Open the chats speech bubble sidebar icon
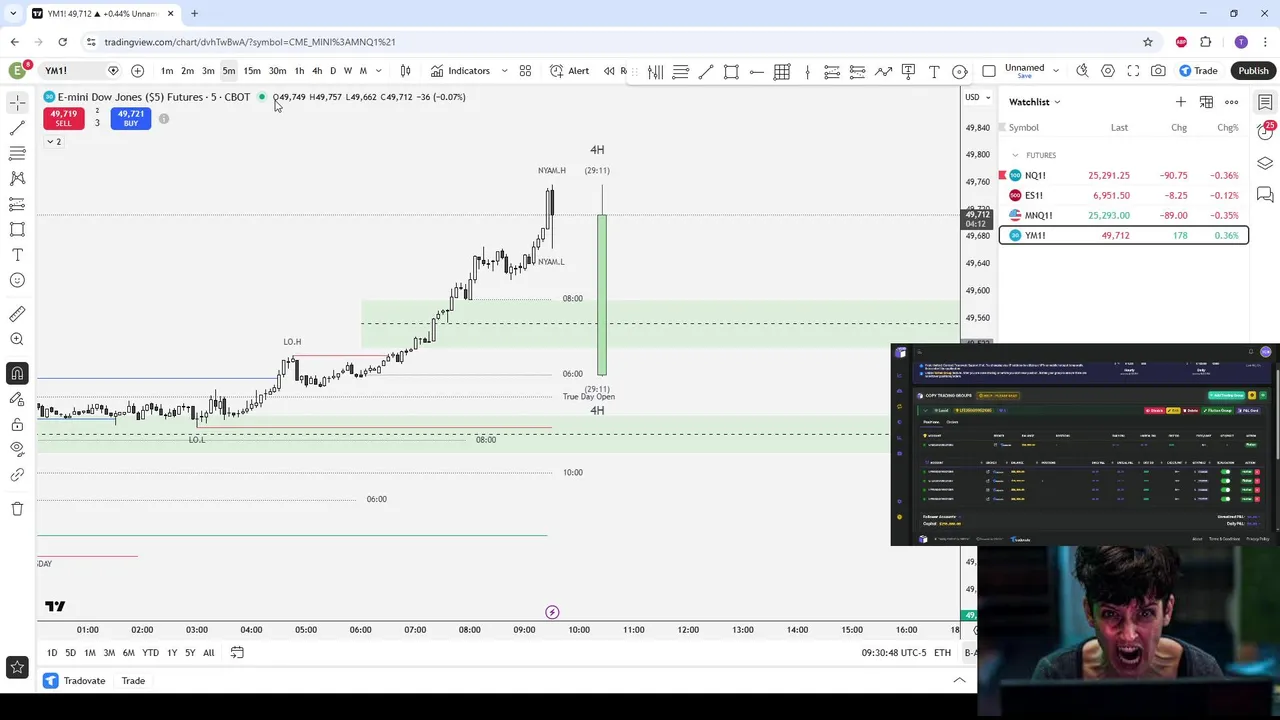This screenshot has width=1280, height=720. pos(1265,195)
